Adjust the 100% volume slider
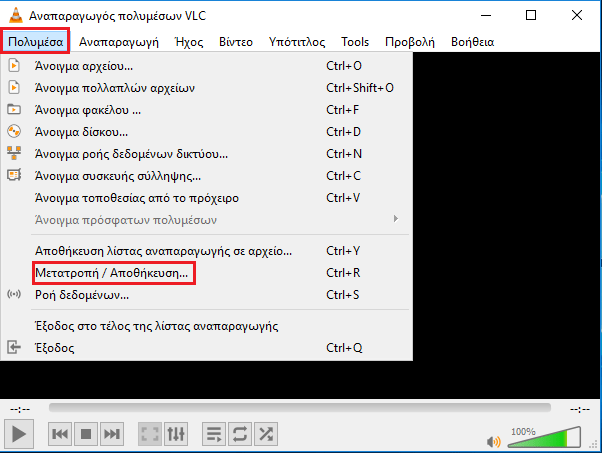 click(544, 437)
